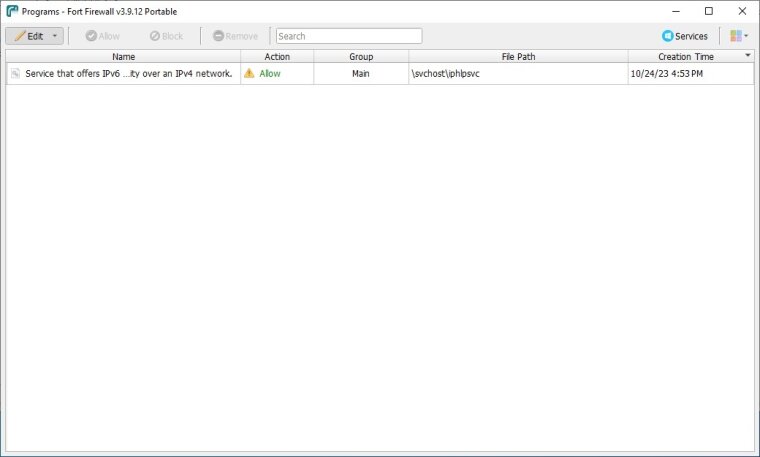Click the service file icon in the row
The height and width of the screenshot is (457, 760).
pyautogui.click(x=16, y=74)
